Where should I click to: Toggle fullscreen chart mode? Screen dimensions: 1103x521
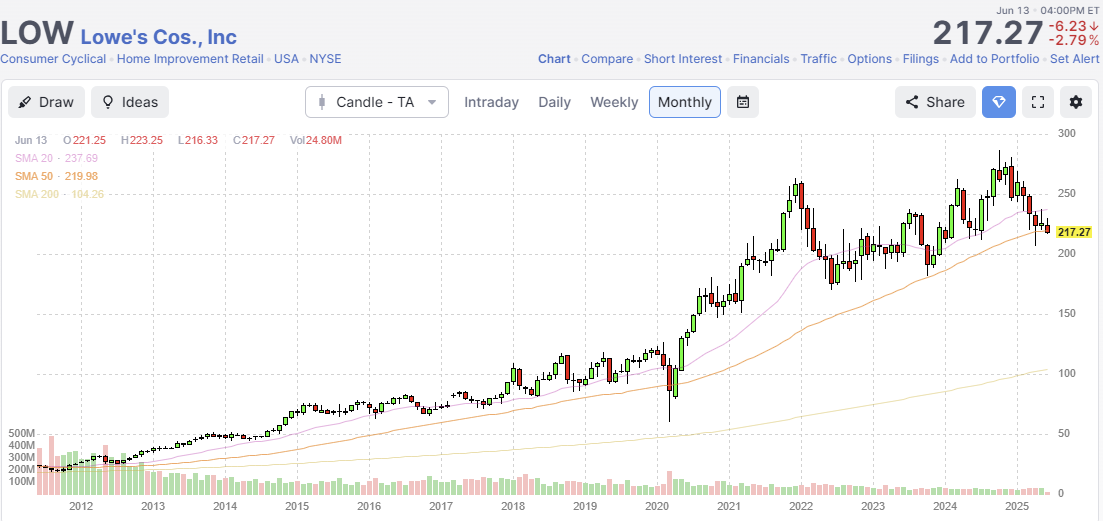click(x=1038, y=102)
